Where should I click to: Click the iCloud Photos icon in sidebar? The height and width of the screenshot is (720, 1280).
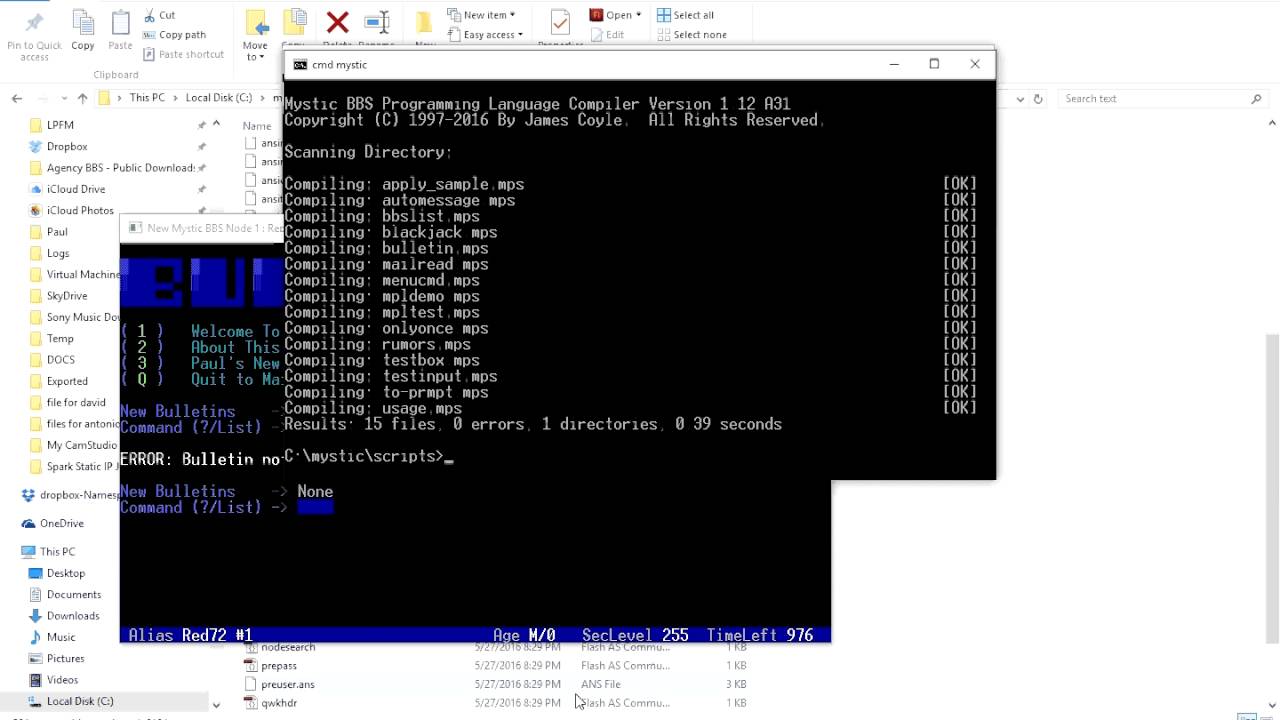[36, 210]
